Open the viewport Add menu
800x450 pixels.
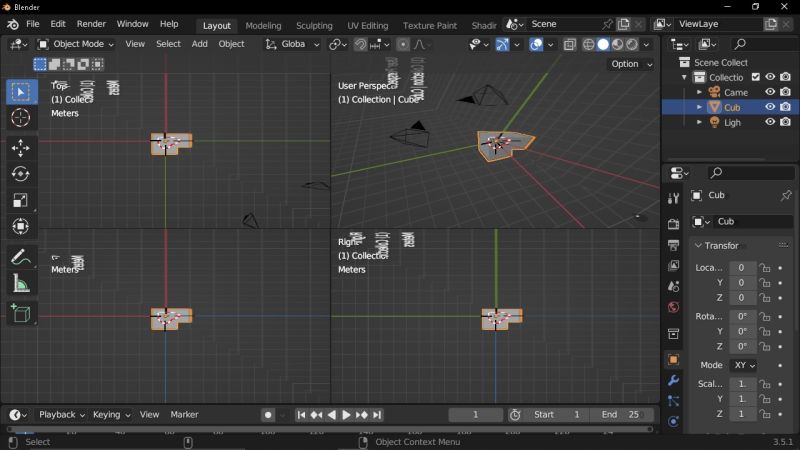pos(199,44)
